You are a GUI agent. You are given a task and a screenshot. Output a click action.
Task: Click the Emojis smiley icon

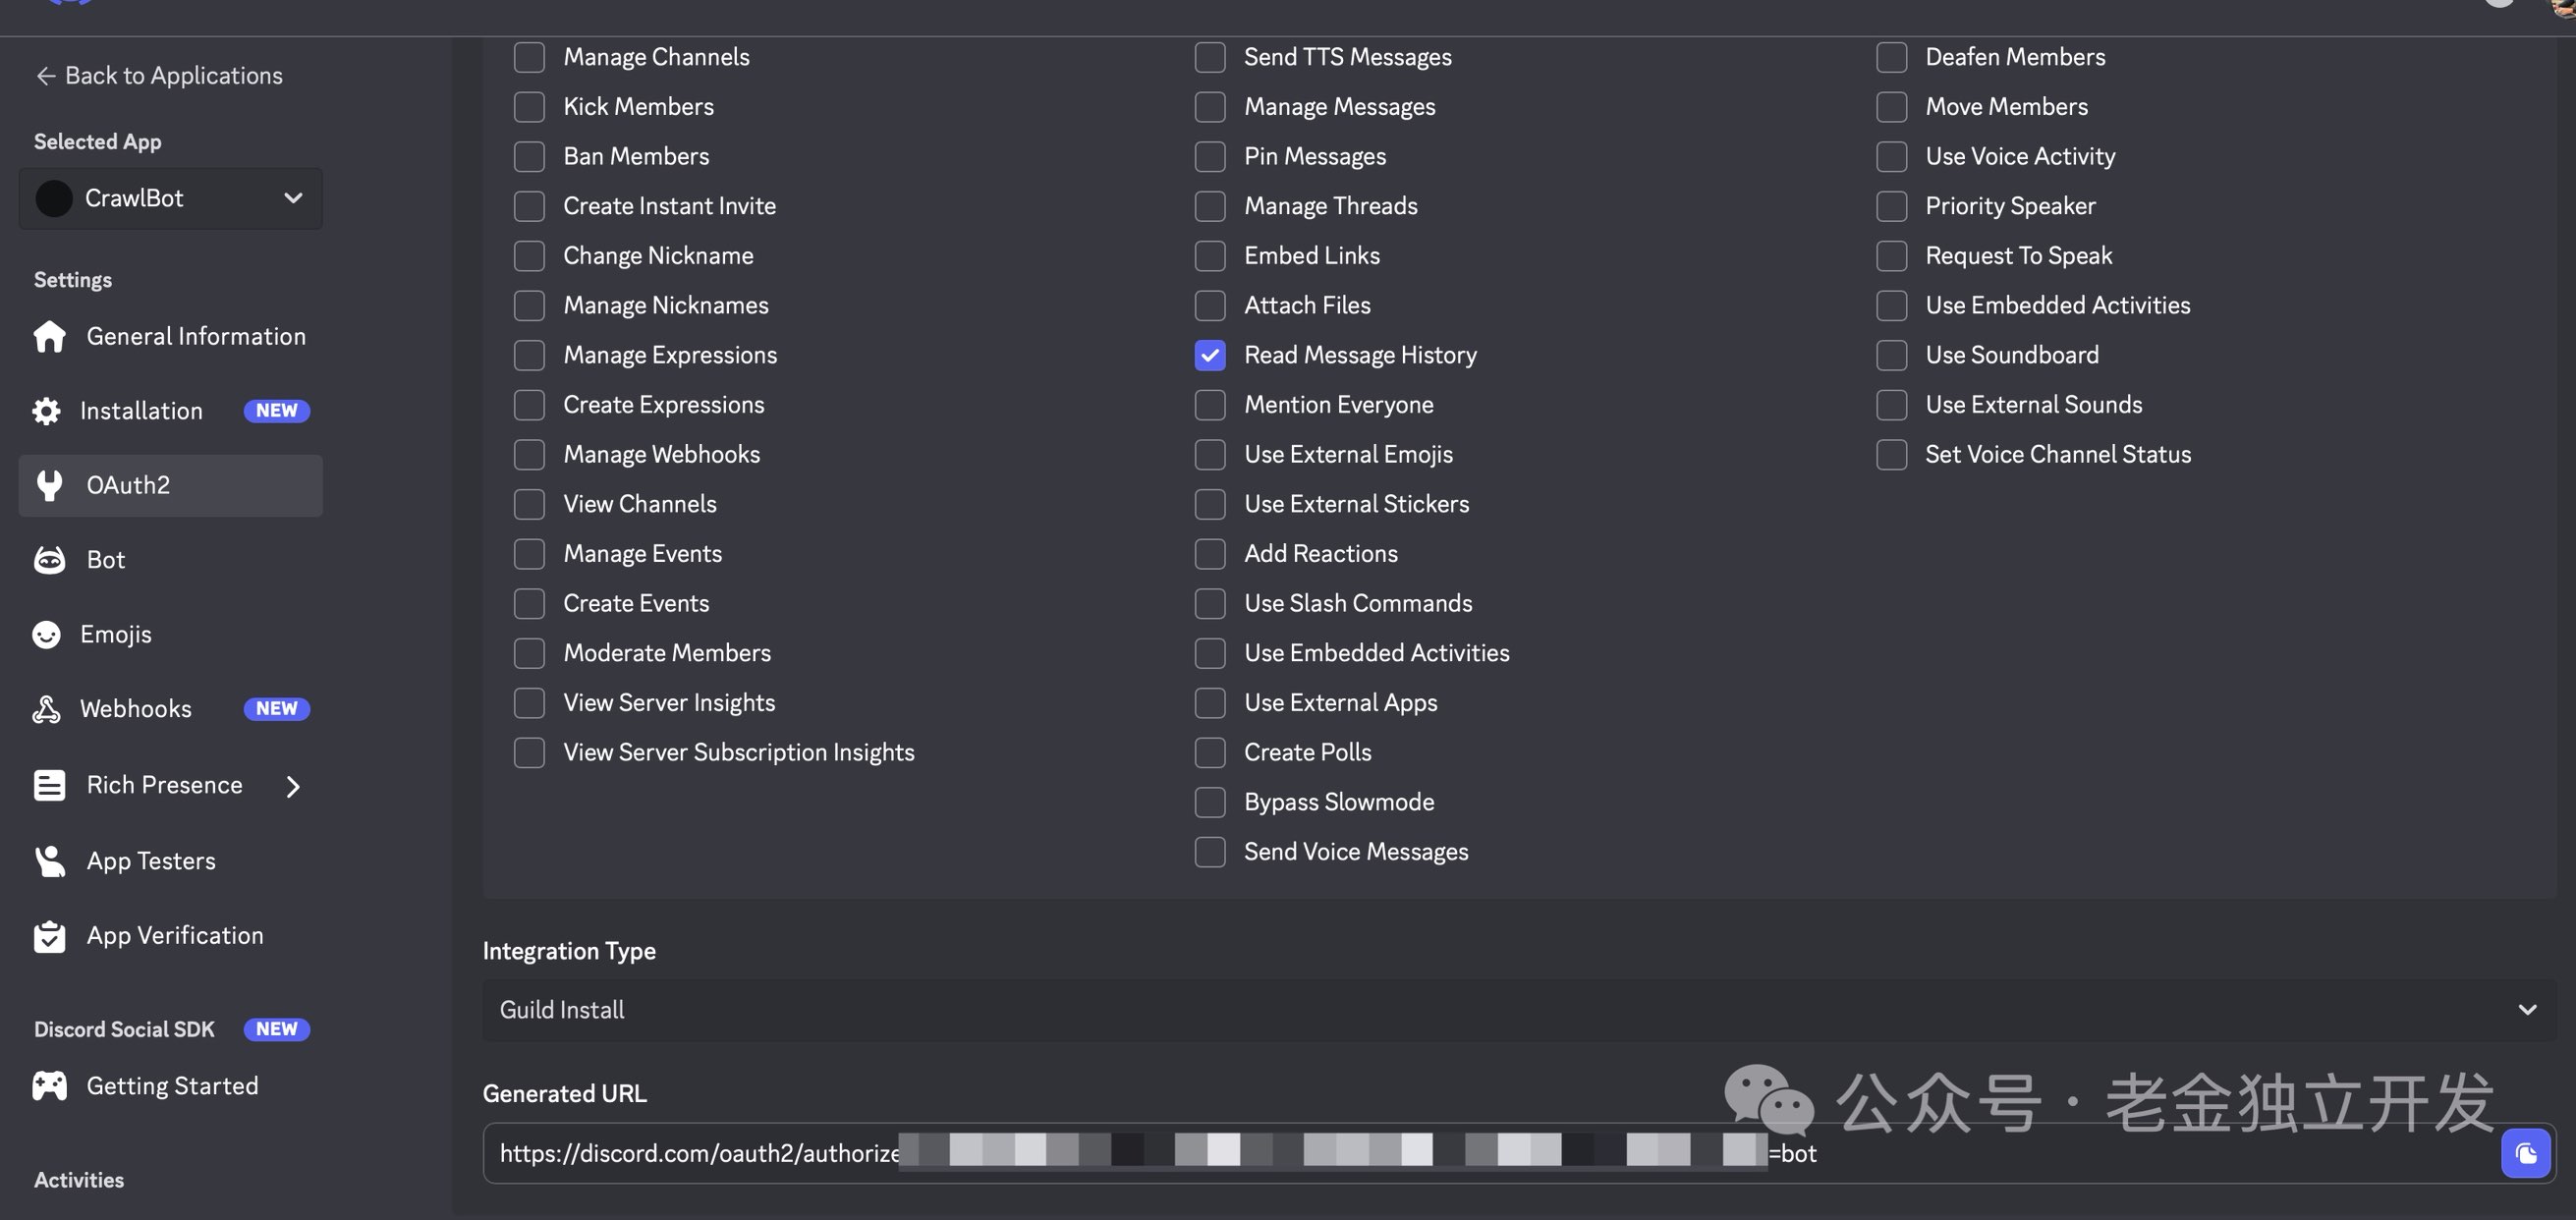[x=46, y=635]
